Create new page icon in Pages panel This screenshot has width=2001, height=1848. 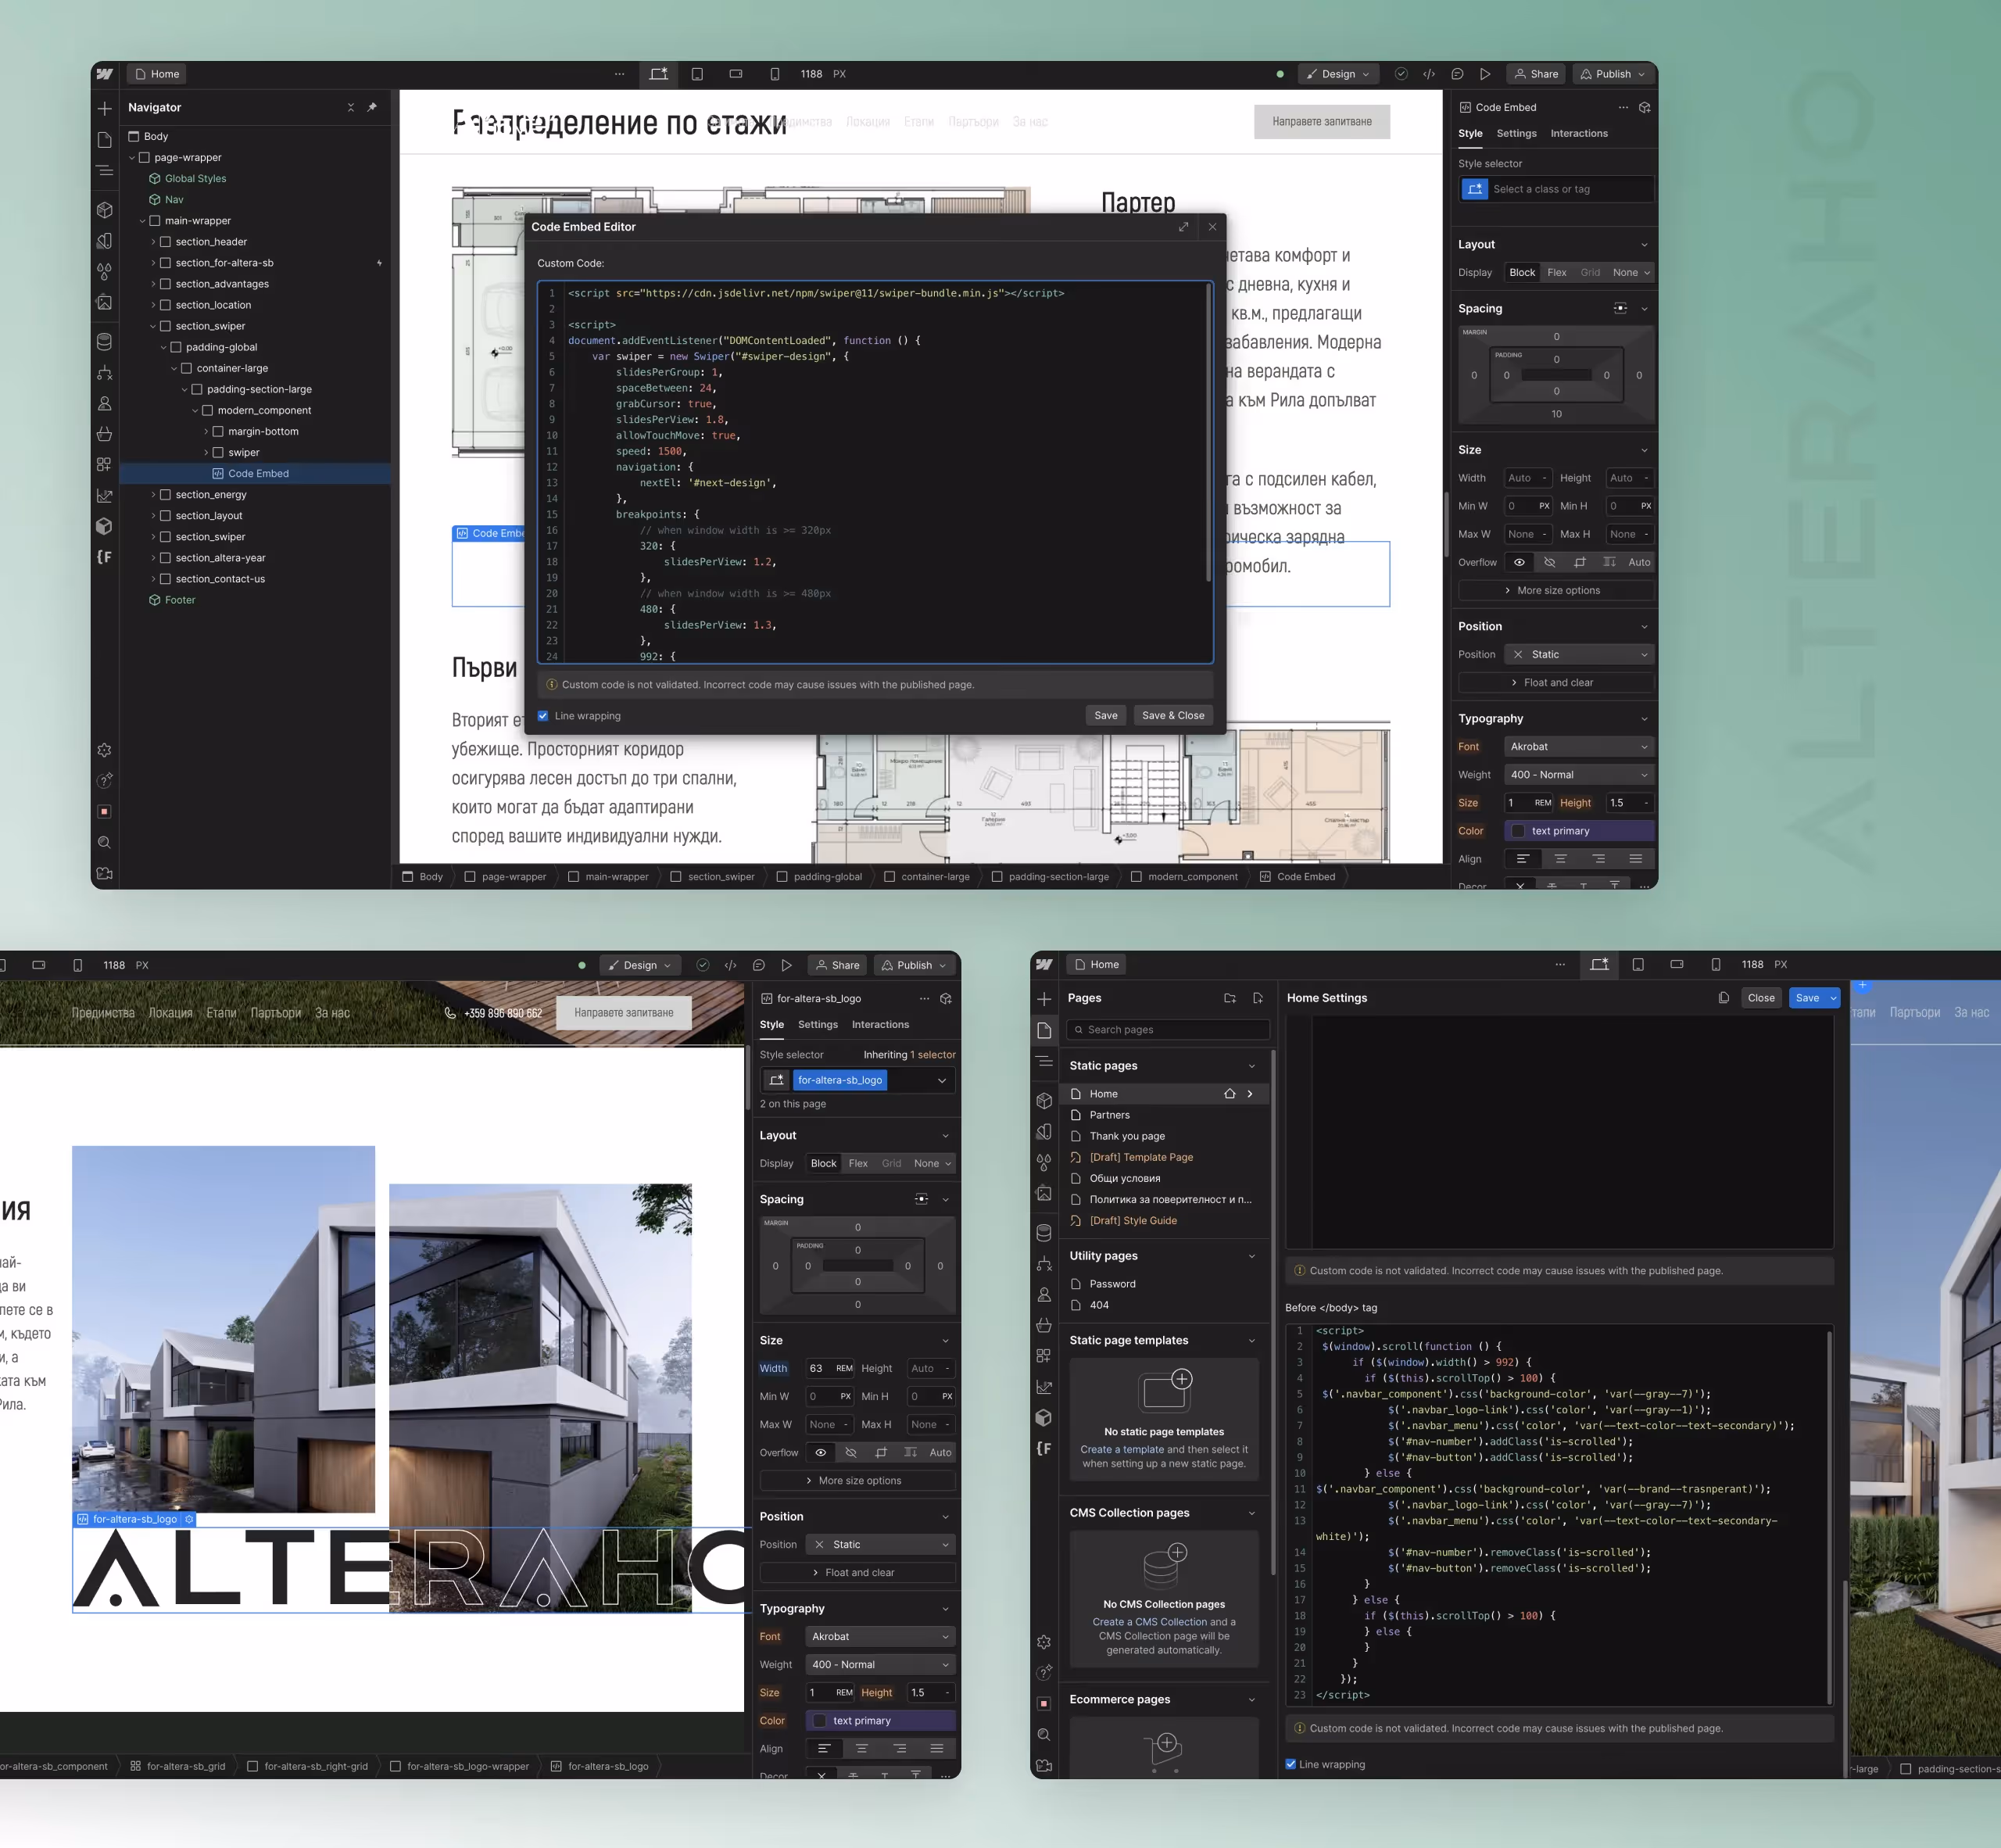pos(1258,998)
